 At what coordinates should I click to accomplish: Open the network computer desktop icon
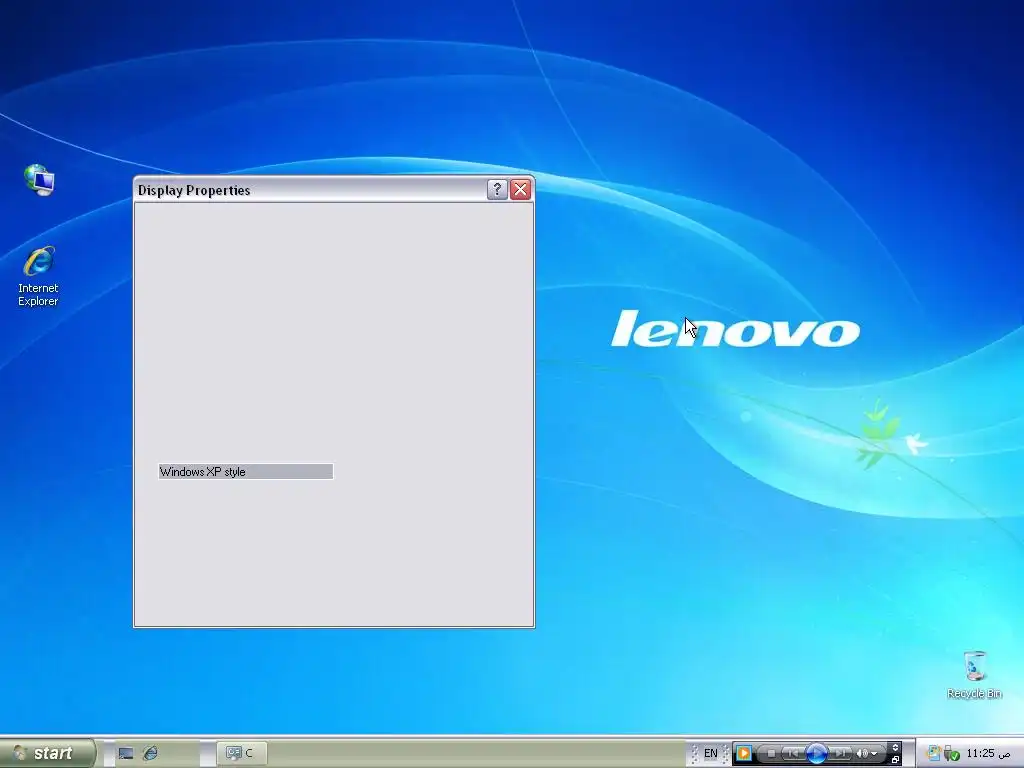point(39,180)
